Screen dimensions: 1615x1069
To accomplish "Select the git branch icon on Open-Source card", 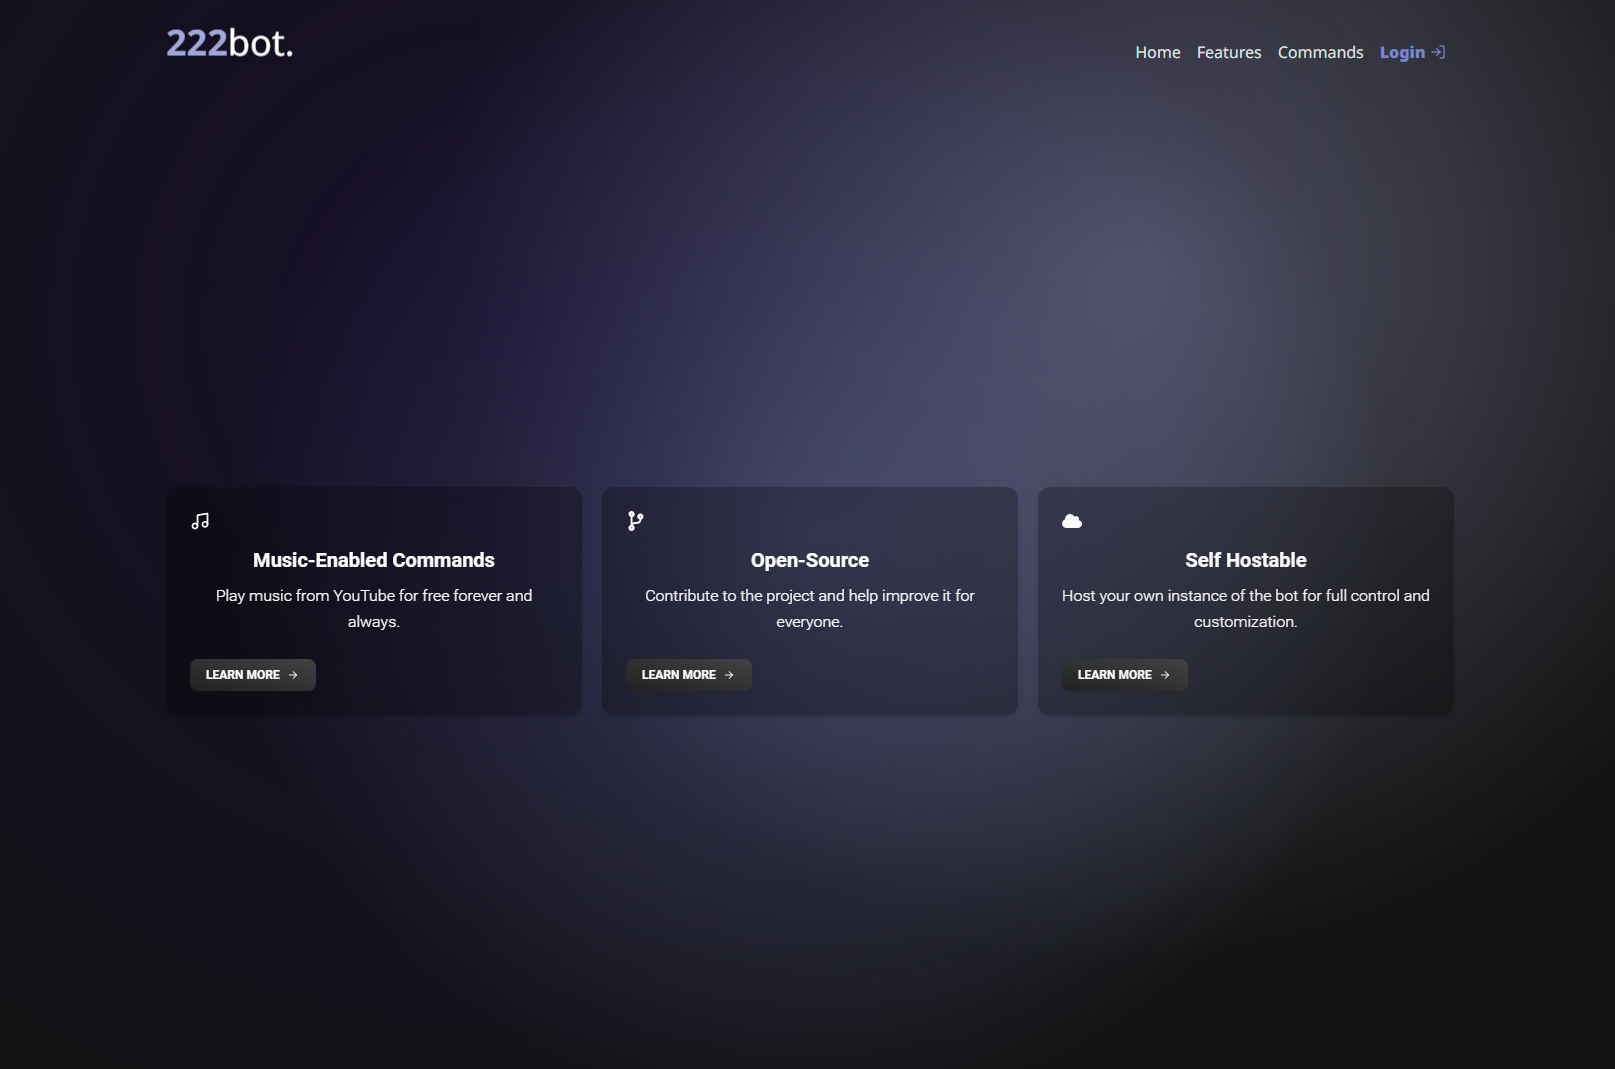I will (636, 521).
